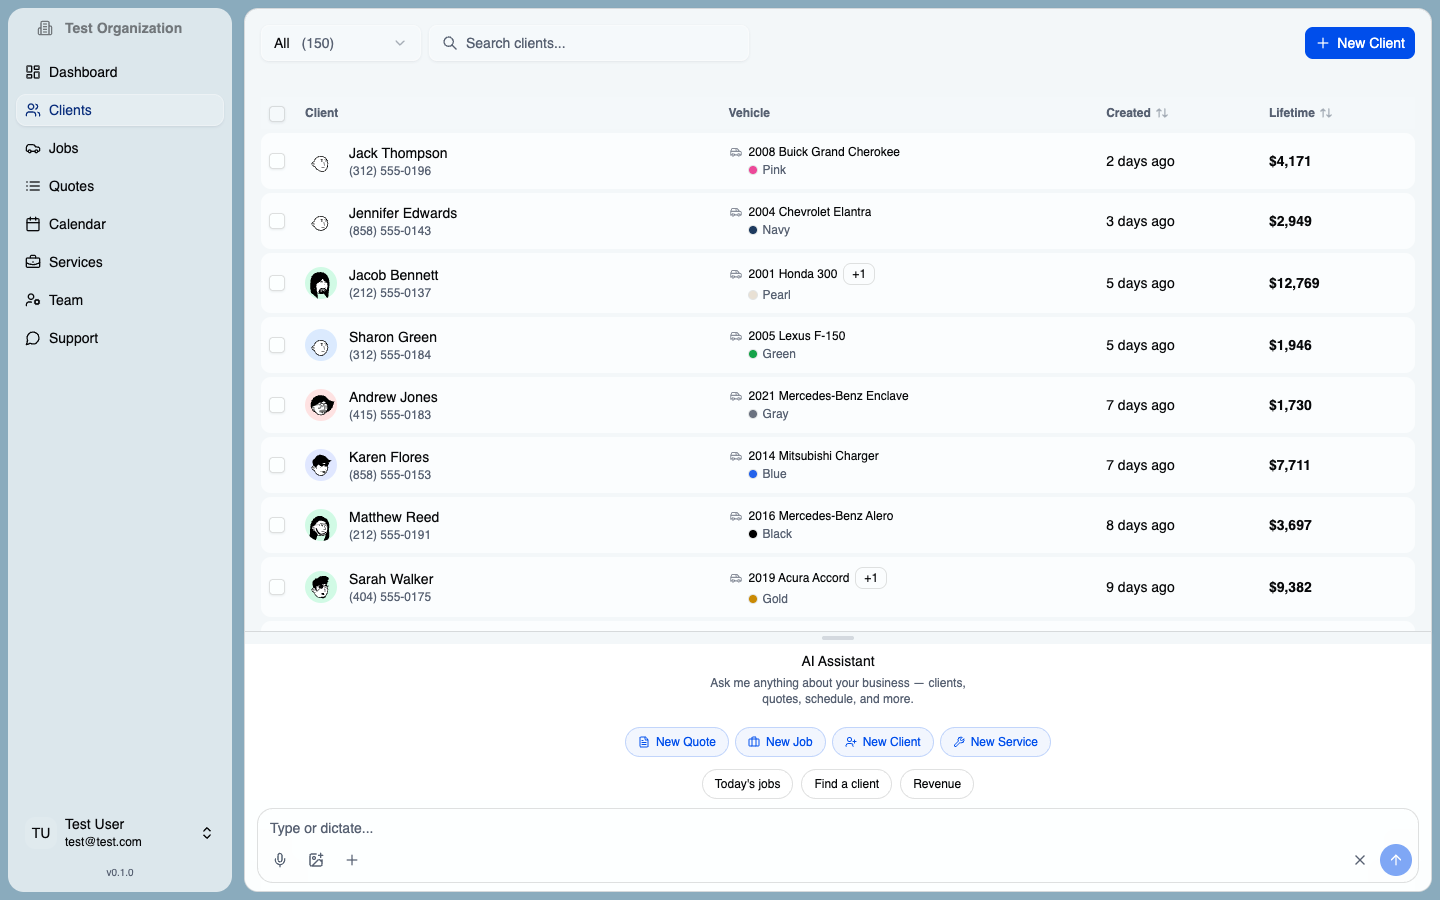Toggle the select-all clients checkbox

277,114
